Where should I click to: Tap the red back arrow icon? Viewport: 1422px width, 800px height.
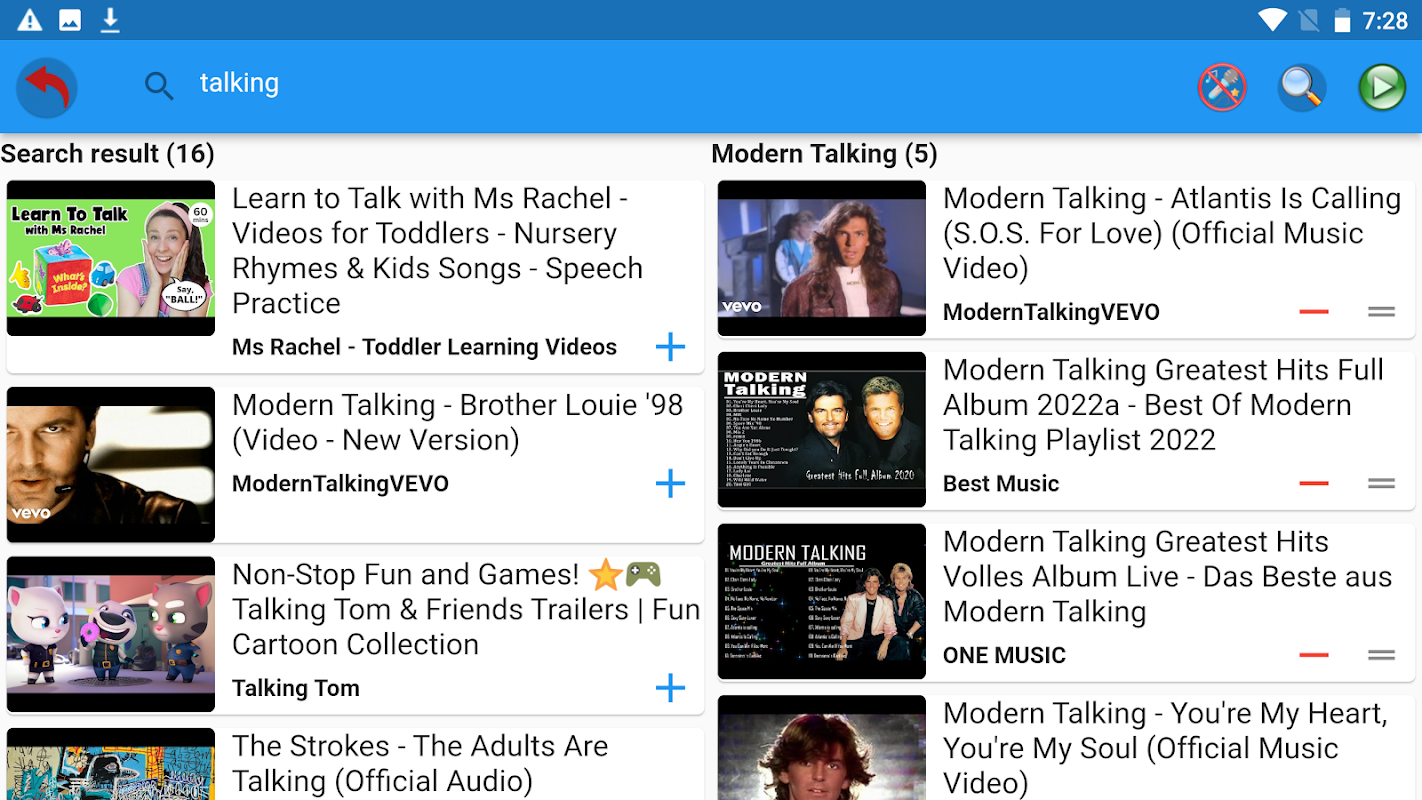point(47,88)
